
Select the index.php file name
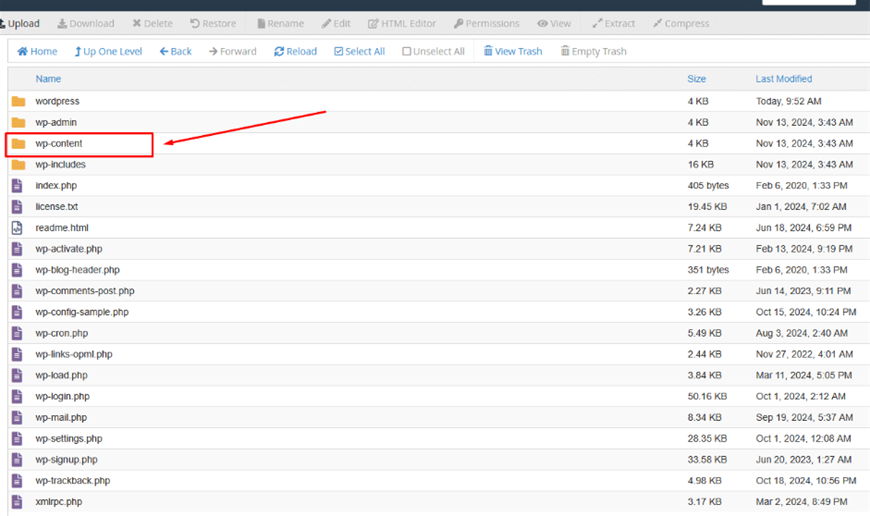point(56,185)
